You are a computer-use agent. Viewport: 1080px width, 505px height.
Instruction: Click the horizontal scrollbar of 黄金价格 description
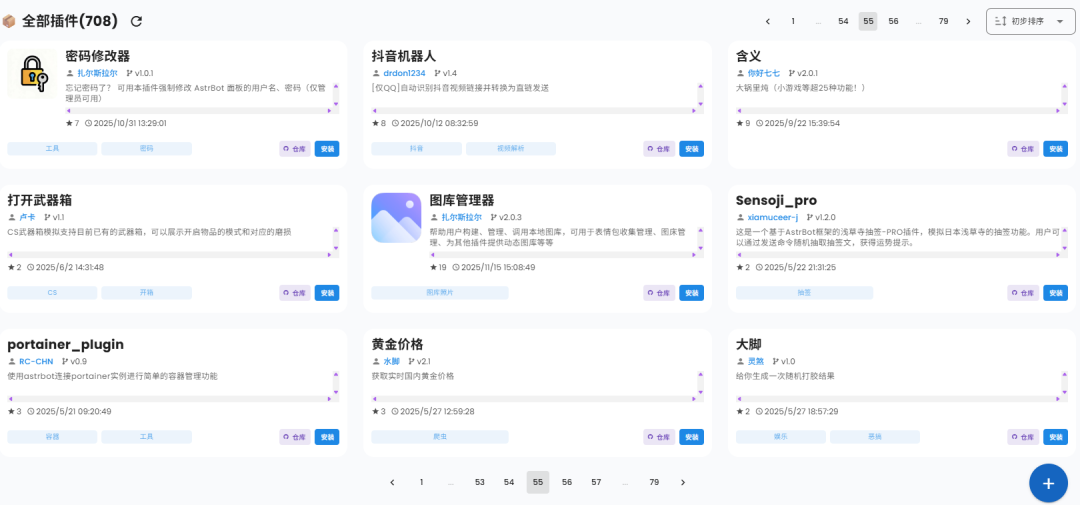(533, 398)
